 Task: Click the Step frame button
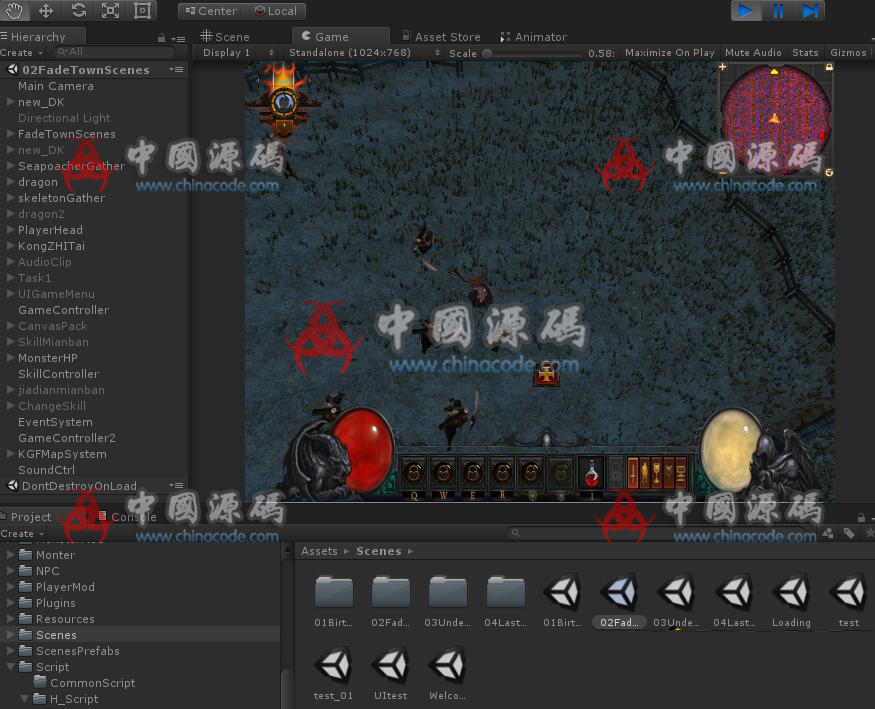810,11
